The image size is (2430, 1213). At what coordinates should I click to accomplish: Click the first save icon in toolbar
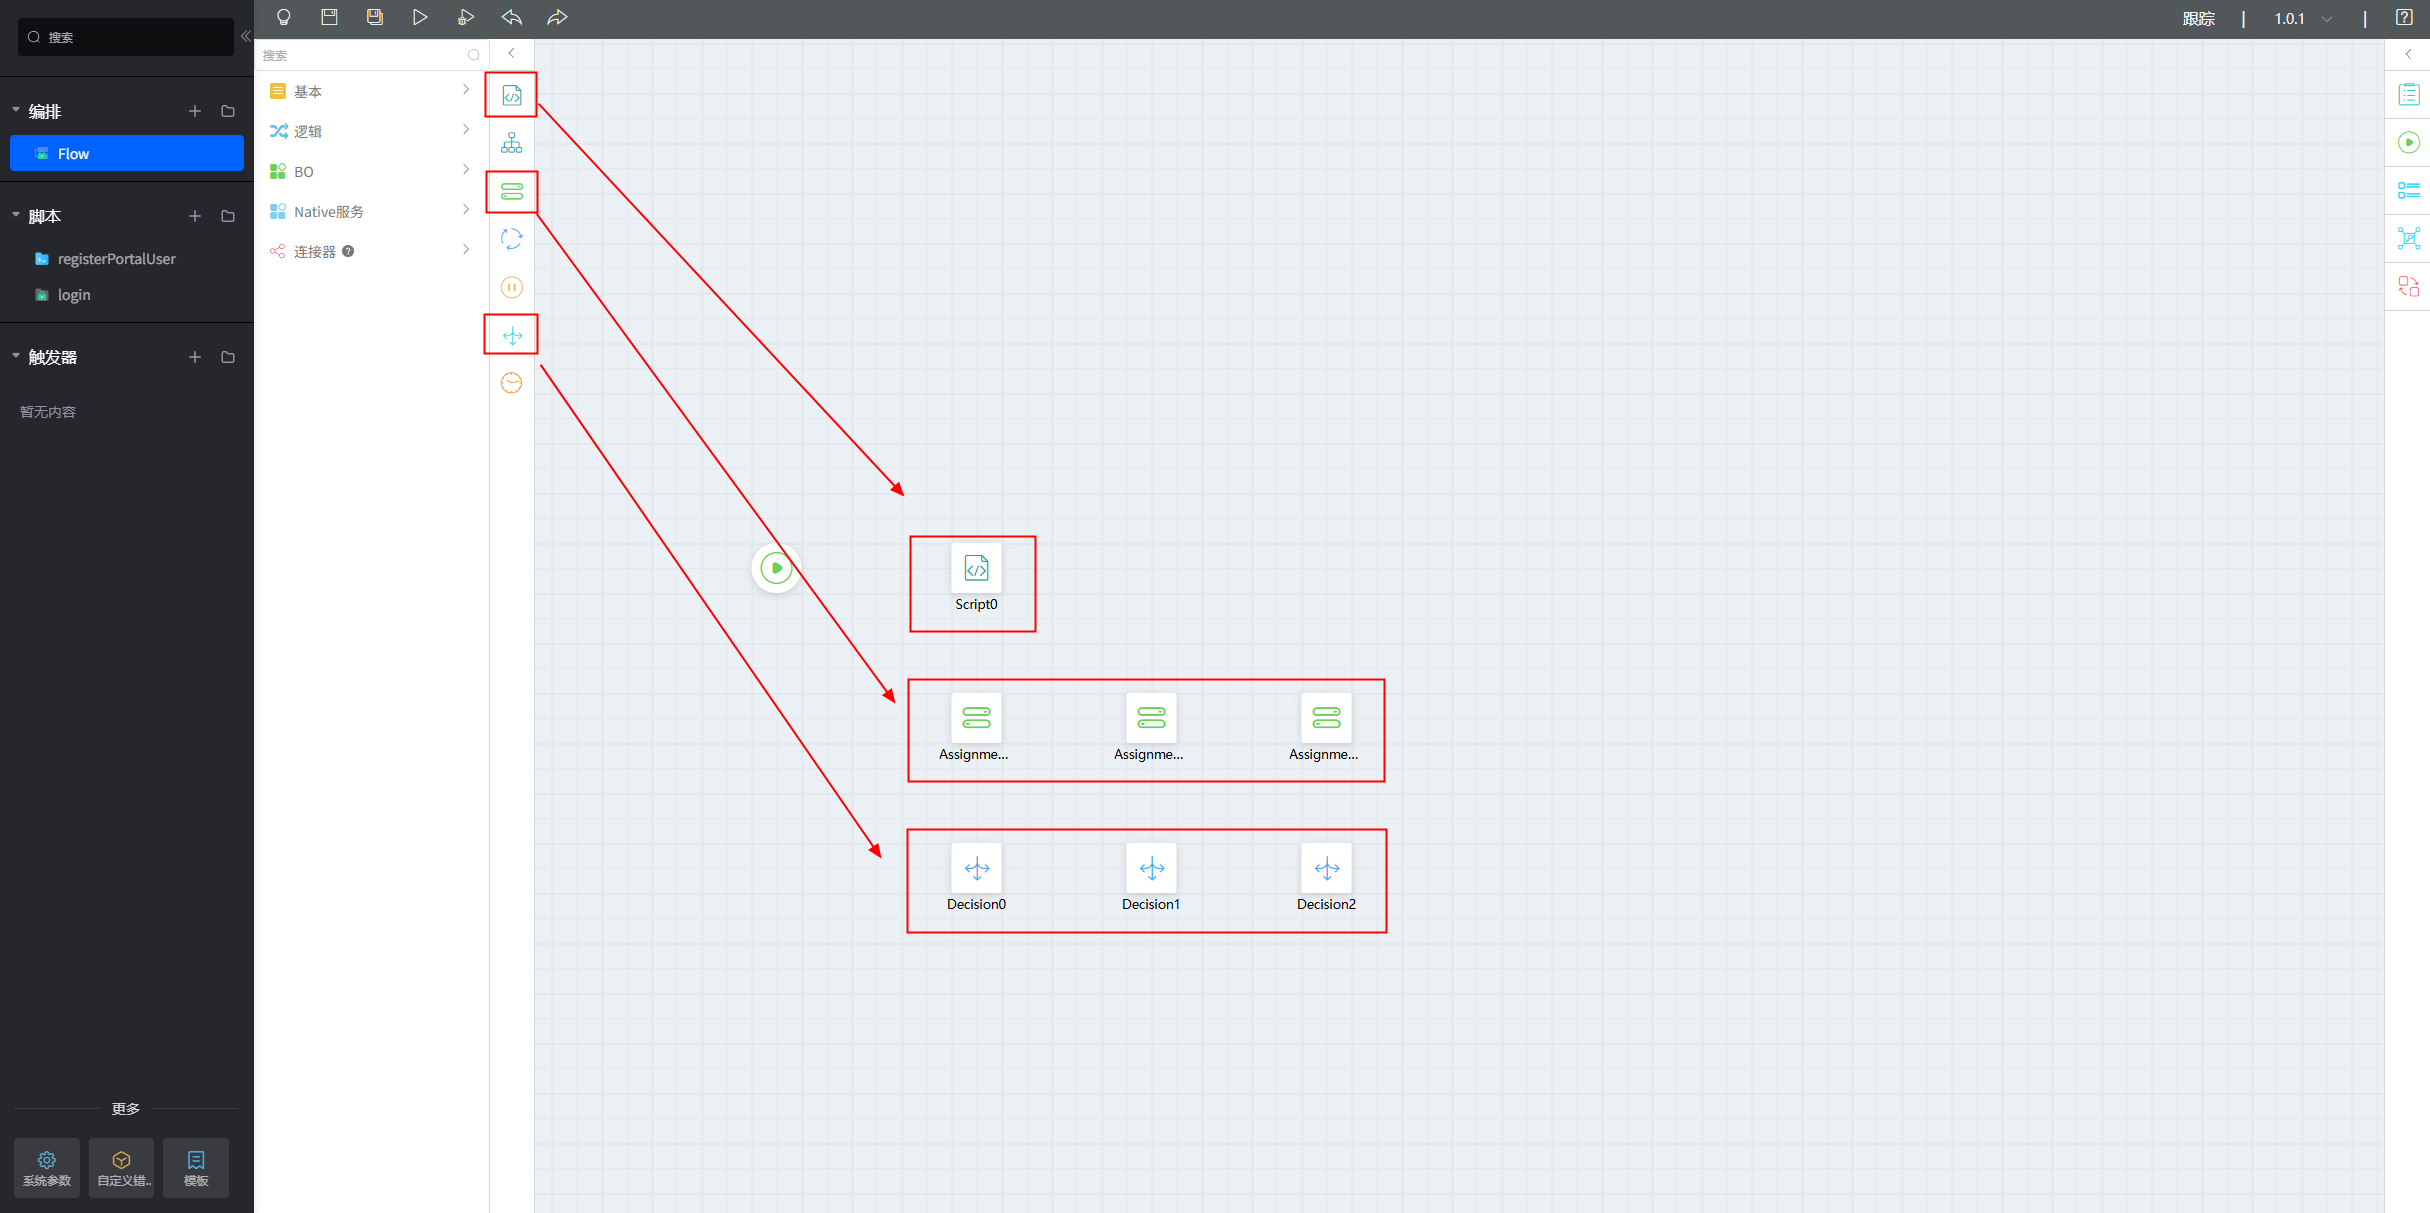point(329,17)
